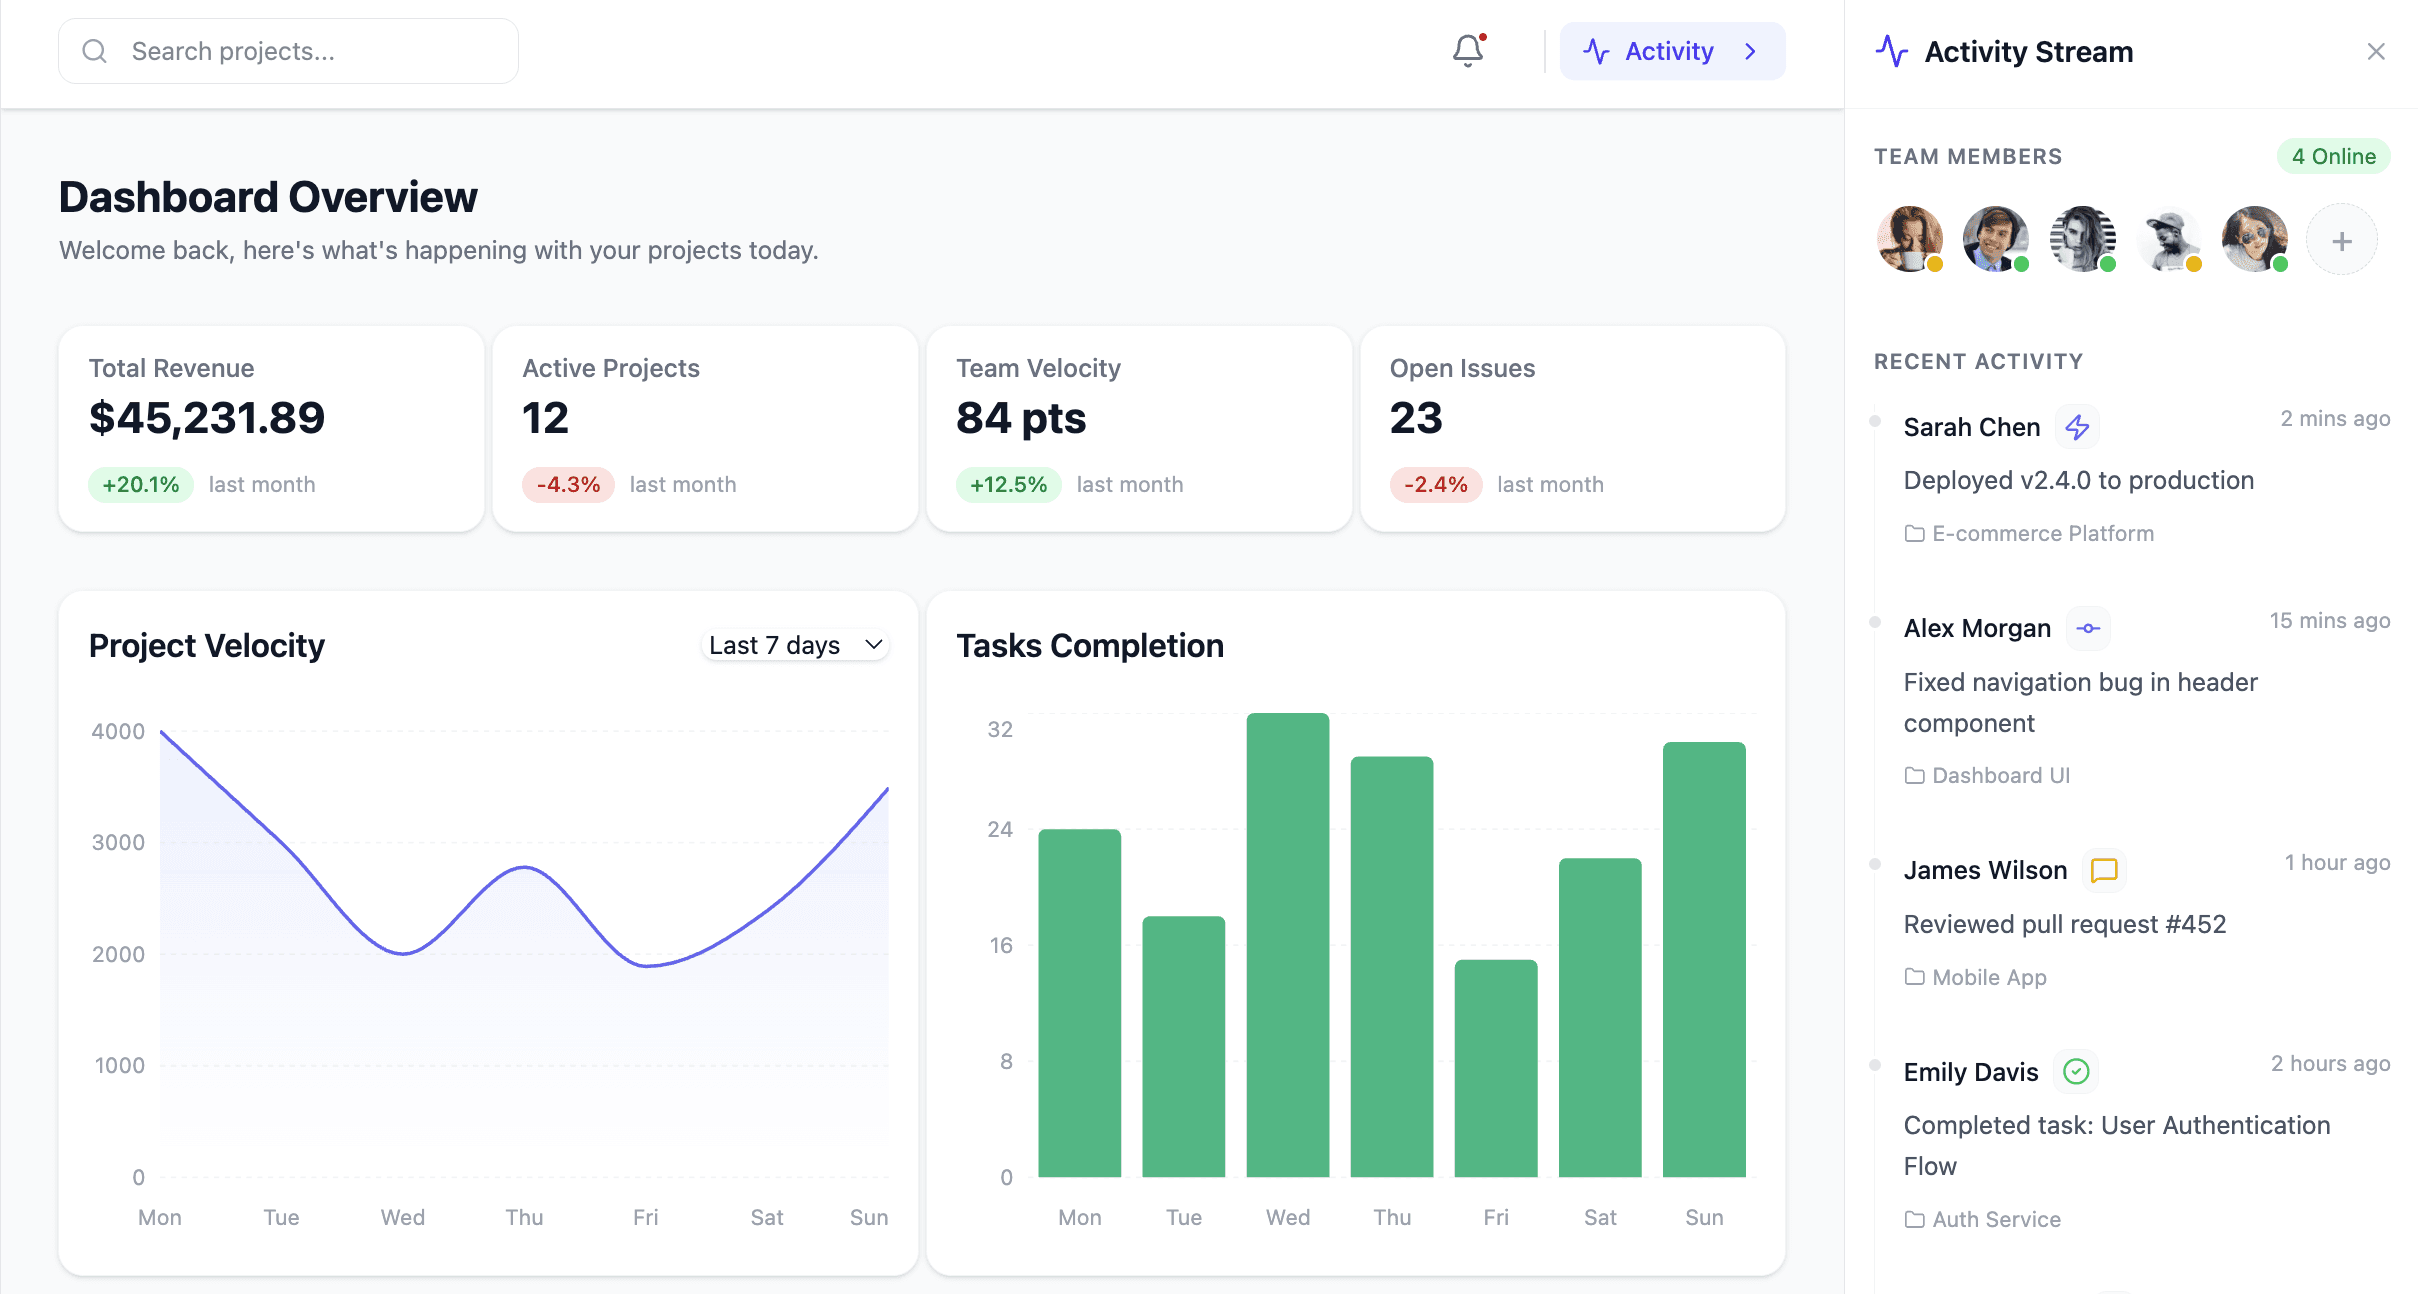Close the Activity Stream panel
The width and height of the screenshot is (2418, 1294).
(x=2376, y=51)
